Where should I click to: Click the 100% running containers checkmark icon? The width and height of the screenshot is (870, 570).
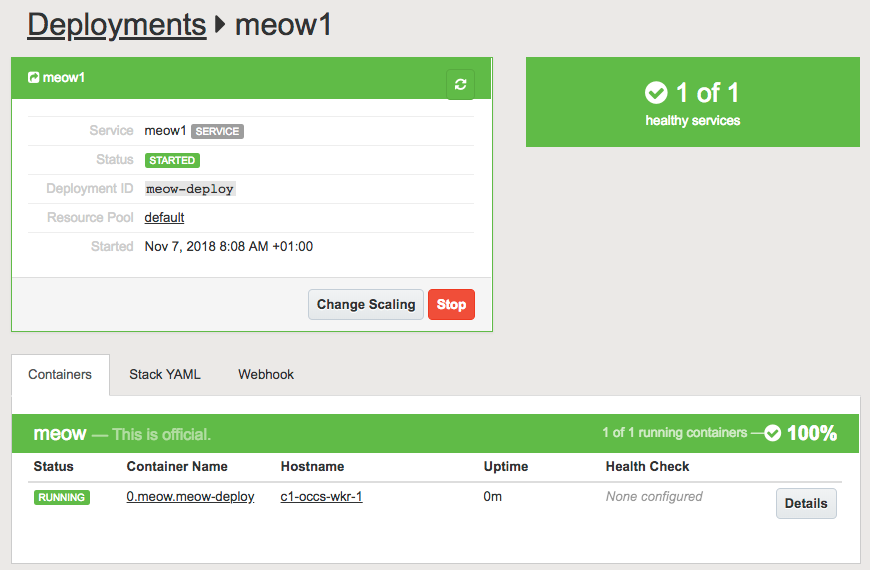tap(773, 433)
